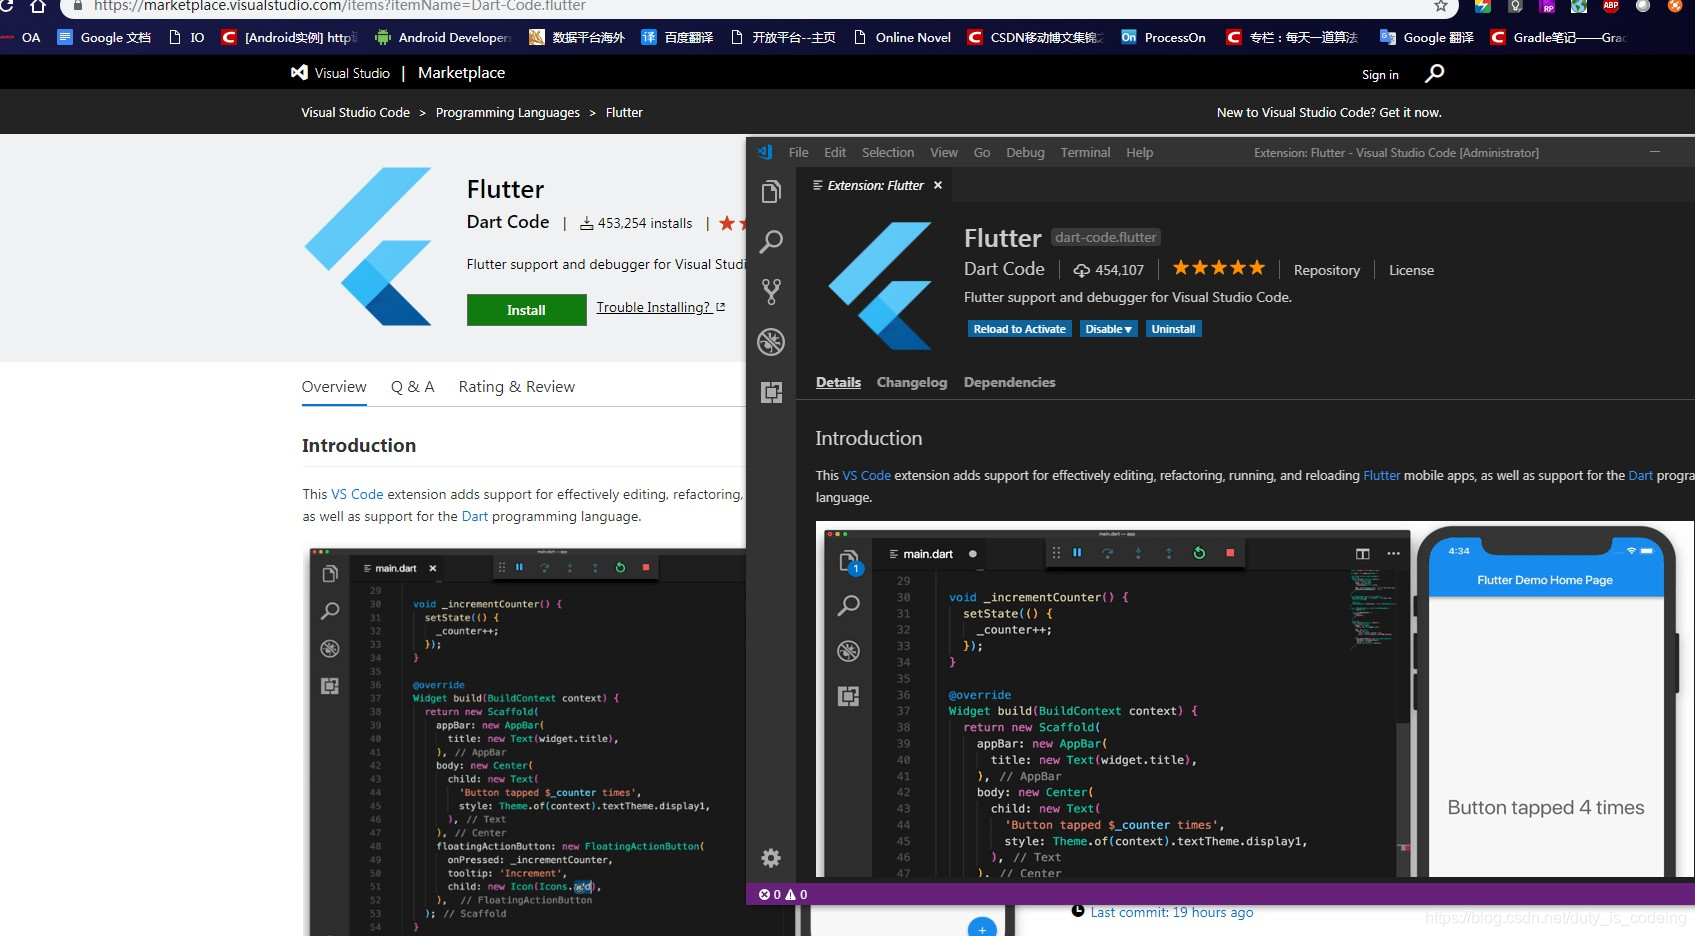Switch to the Changelog tab

911,382
